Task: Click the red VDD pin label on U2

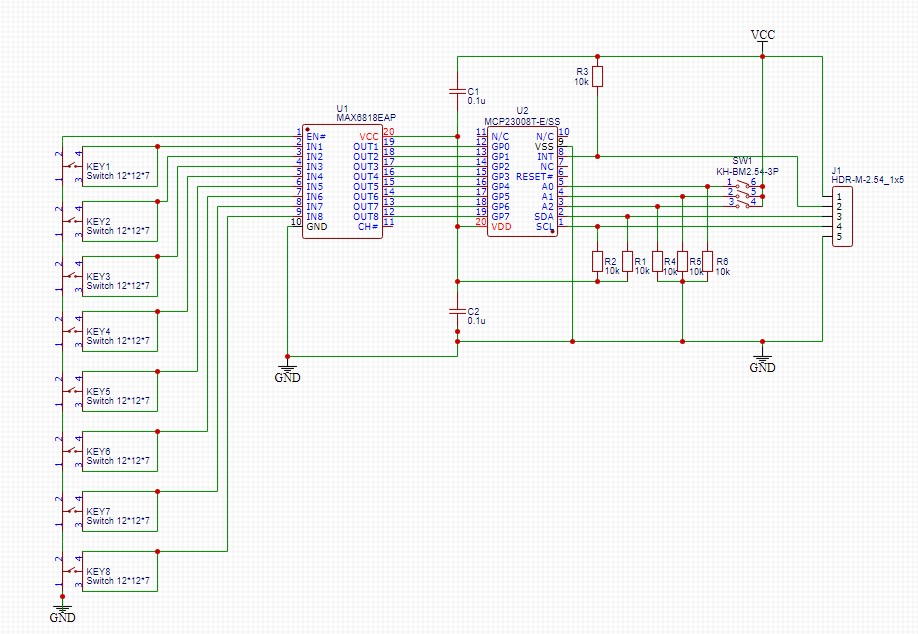Action: (501, 227)
